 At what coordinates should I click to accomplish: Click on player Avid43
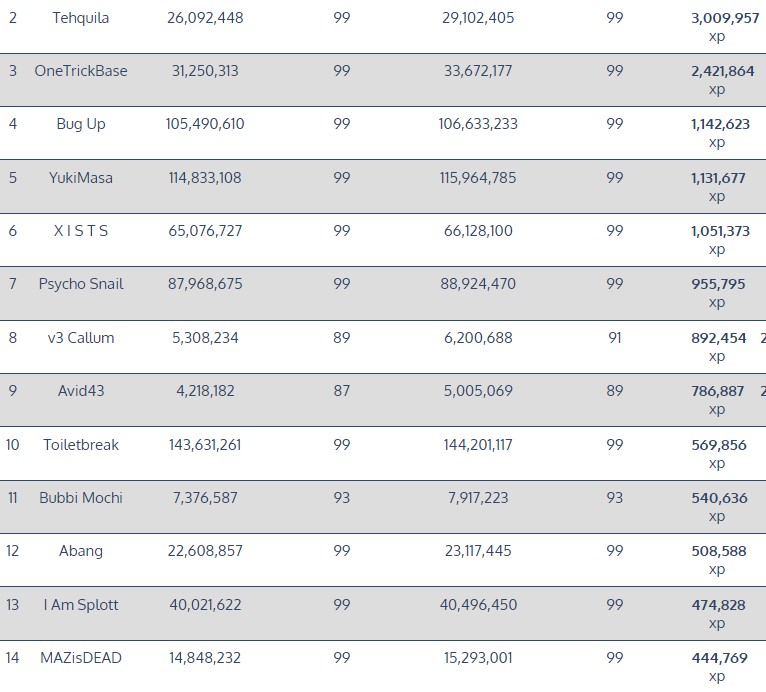tap(81, 391)
